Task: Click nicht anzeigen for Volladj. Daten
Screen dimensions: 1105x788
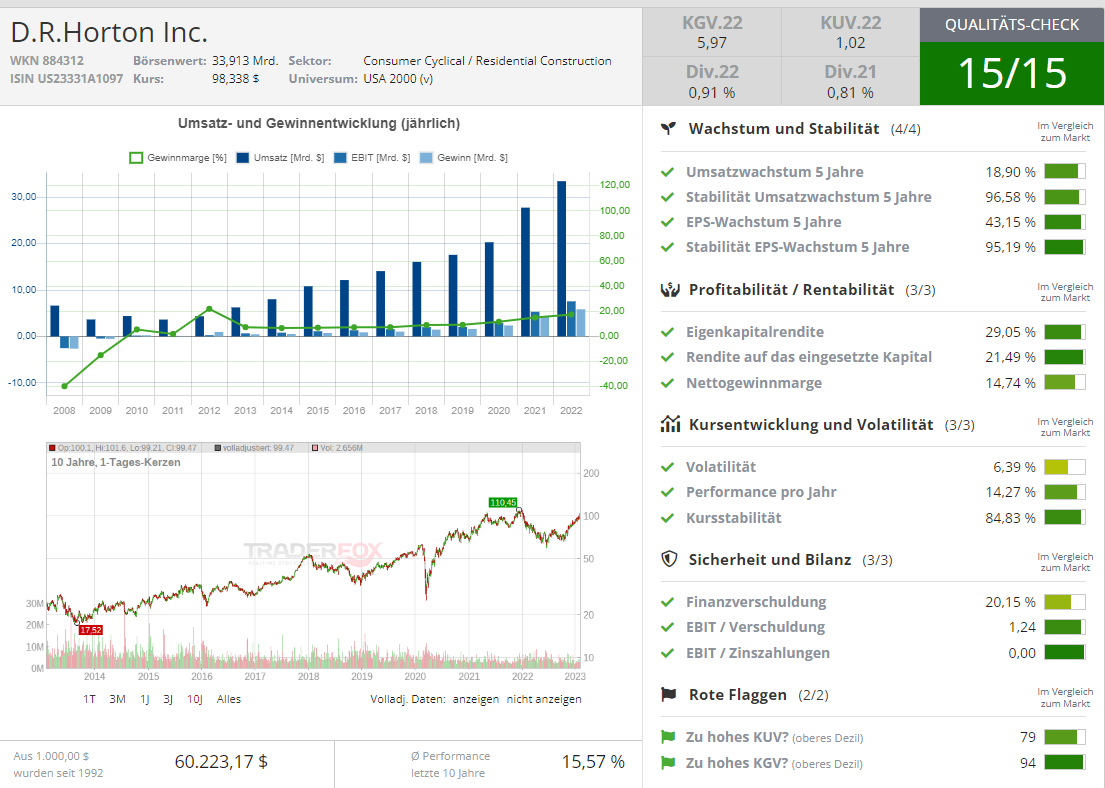Action: coord(543,699)
